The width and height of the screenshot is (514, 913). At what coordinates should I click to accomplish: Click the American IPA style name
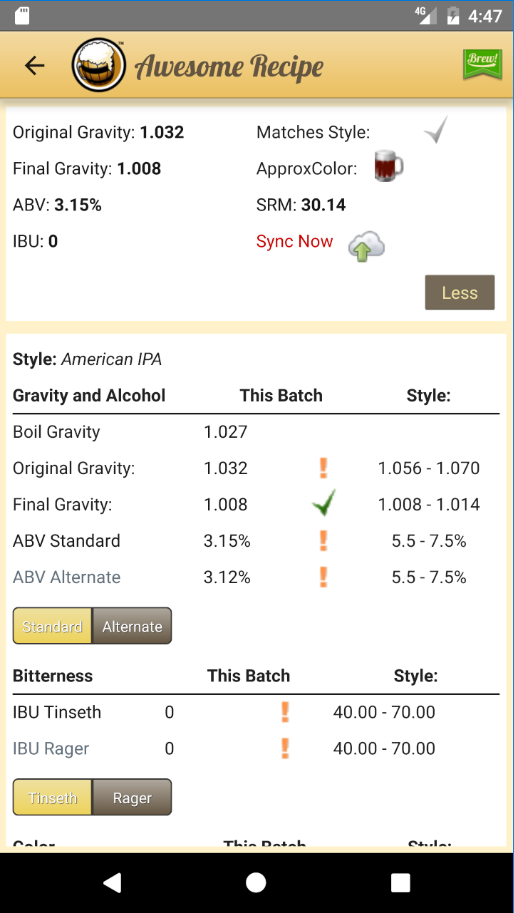[112, 360]
